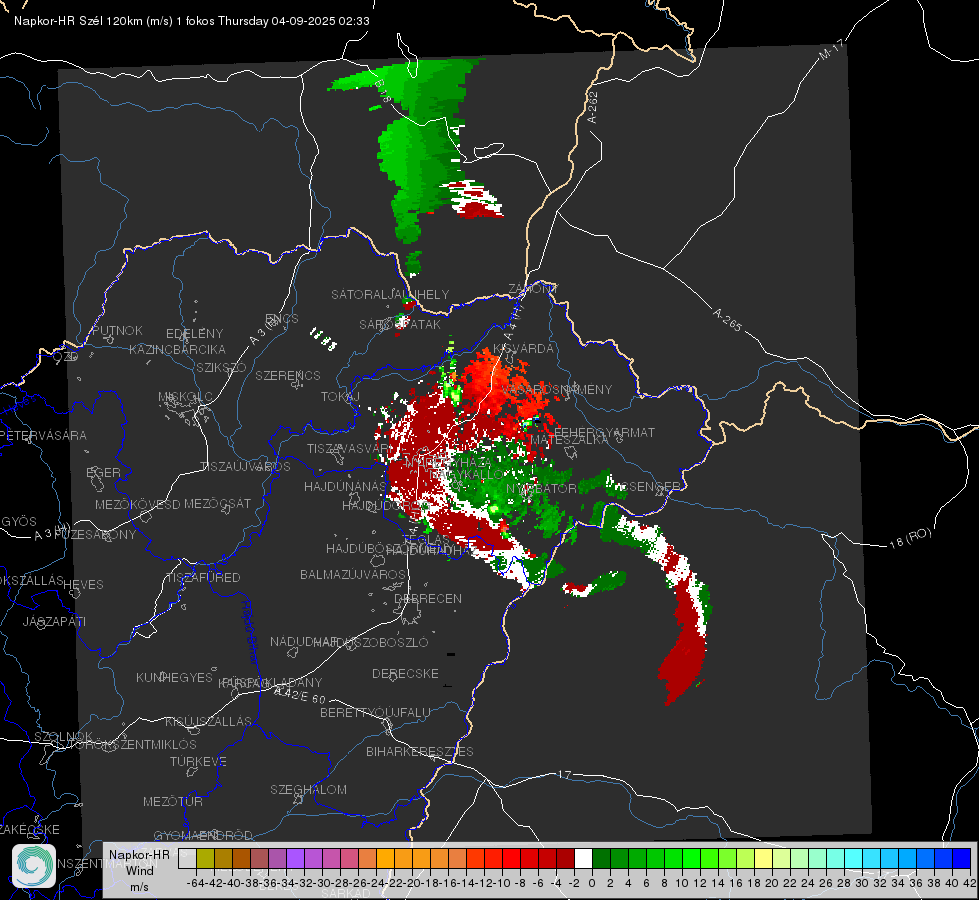Select the PUTNOK label
Viewport: 979px width, 900px height.
tap(117, 330)
